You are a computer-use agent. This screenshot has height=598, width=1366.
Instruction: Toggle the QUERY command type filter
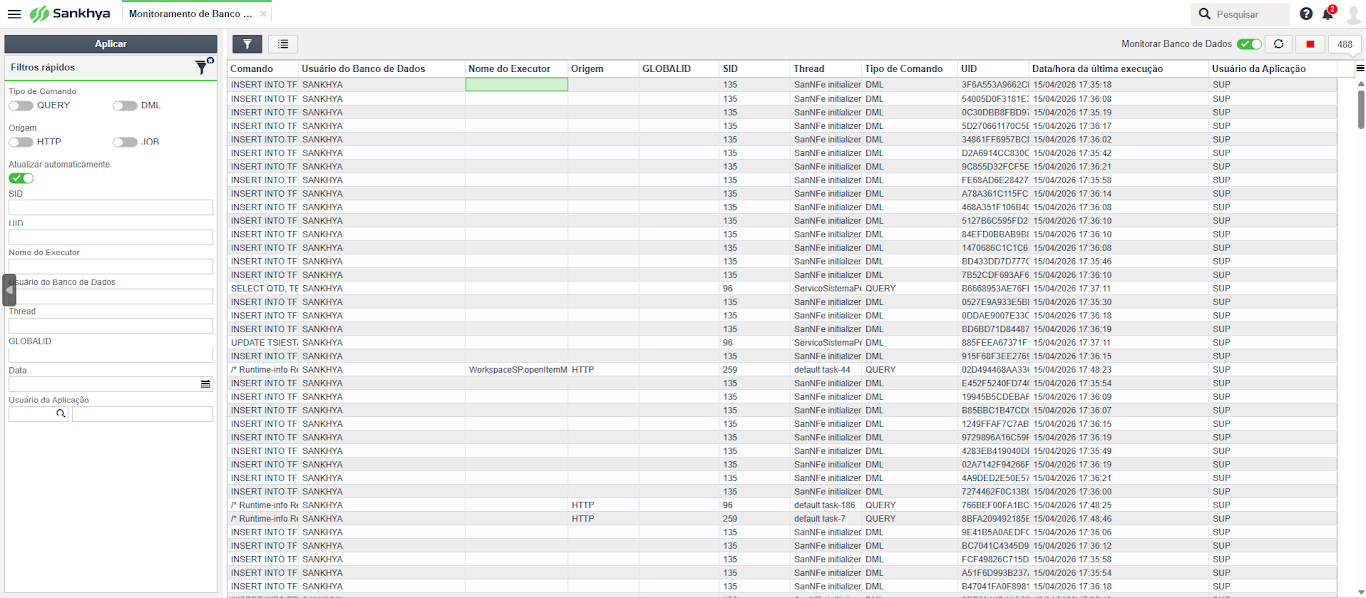tap(20, 105)
